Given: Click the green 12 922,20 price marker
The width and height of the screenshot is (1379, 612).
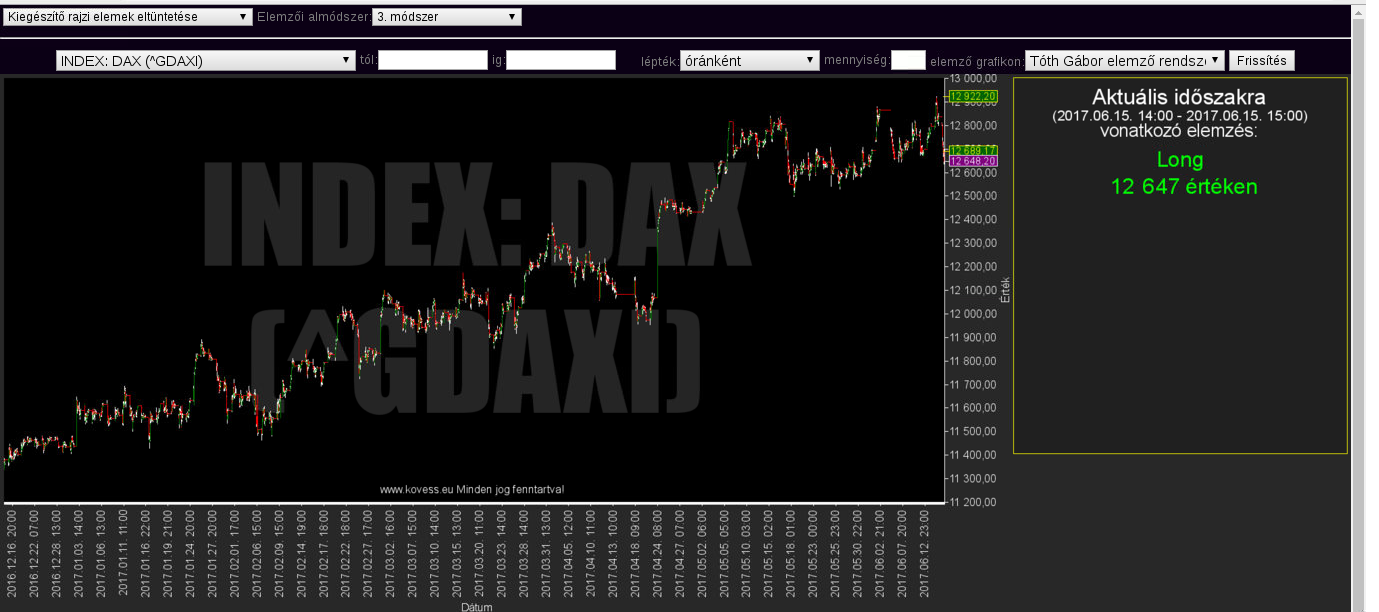Looking at the screenshot, I should tap(972, 97).
